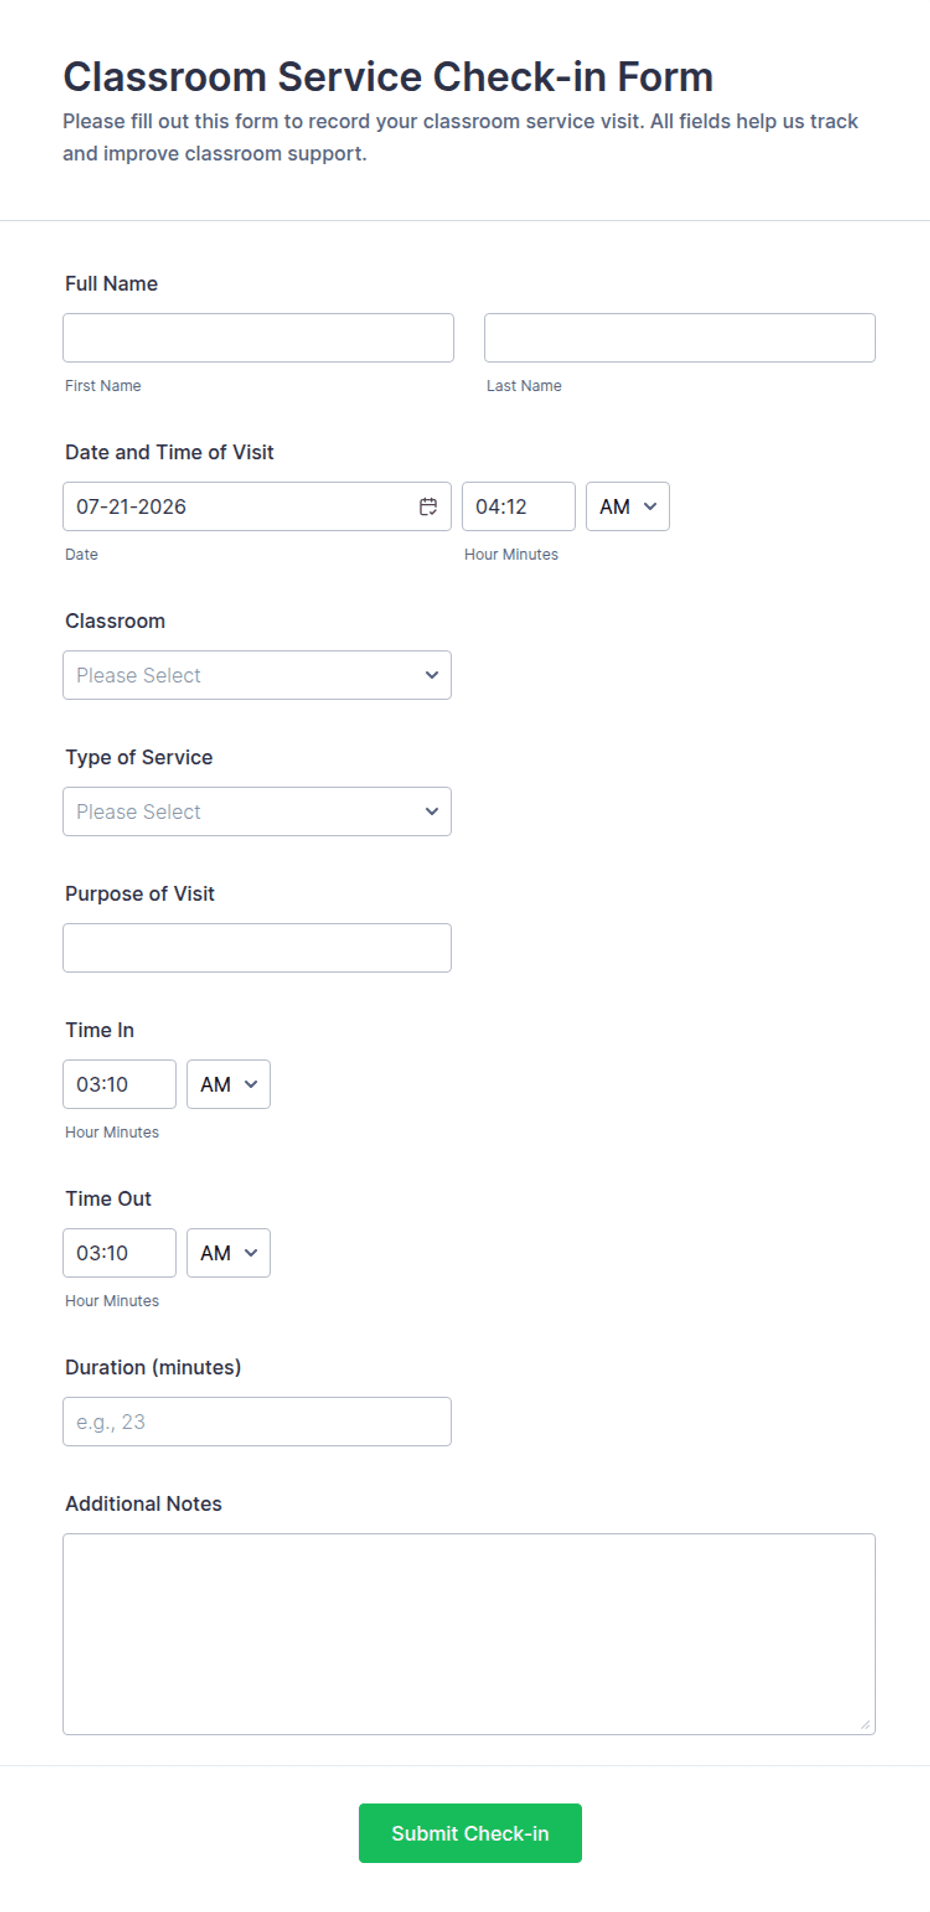Expand the Type of Service dropdown
The width and height of the screenshot is (930, 1912).
coord(257,812)
